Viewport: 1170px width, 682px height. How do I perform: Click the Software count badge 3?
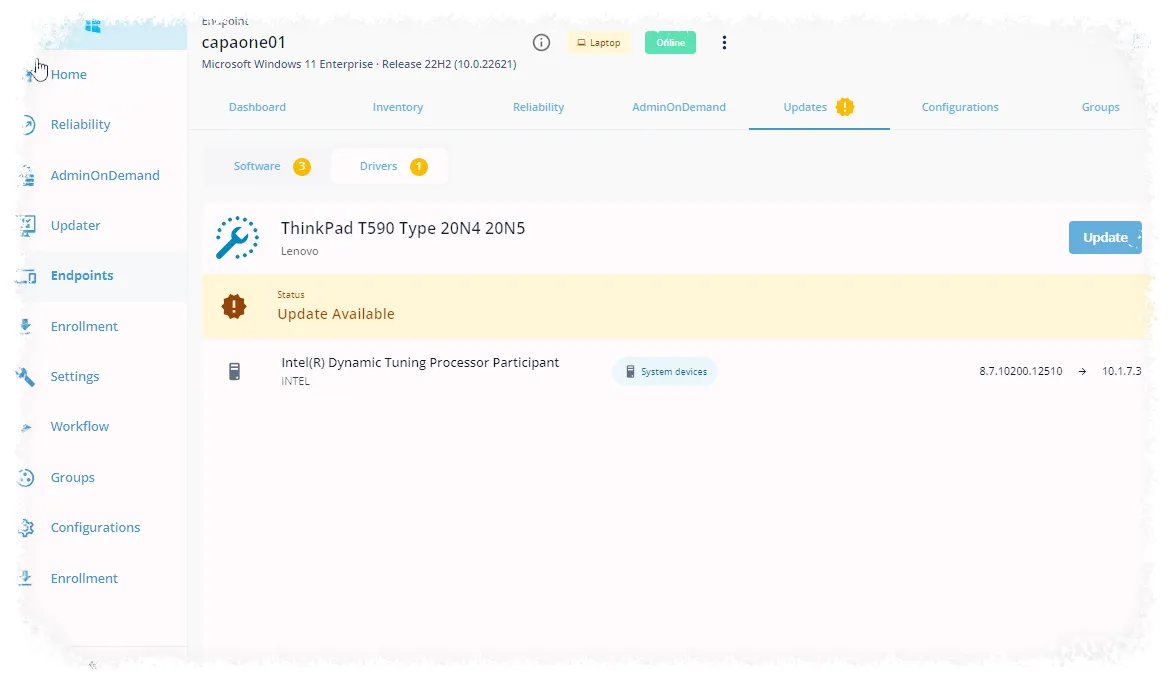pyautogui.click(x=301, y=166)
